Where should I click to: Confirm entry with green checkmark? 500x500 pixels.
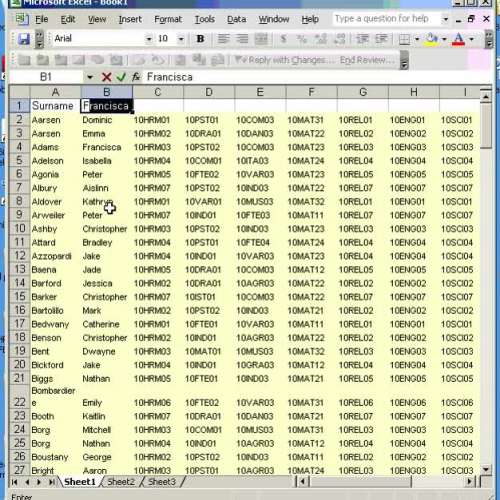pos(121,77)
